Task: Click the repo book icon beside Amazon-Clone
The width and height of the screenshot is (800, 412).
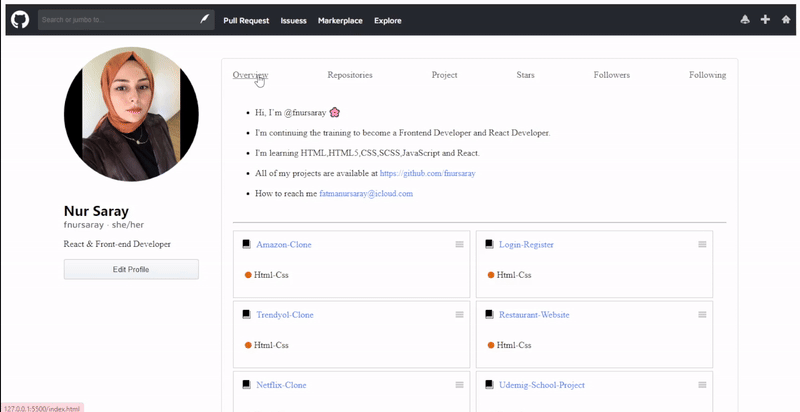Action: tap(246, 244)
